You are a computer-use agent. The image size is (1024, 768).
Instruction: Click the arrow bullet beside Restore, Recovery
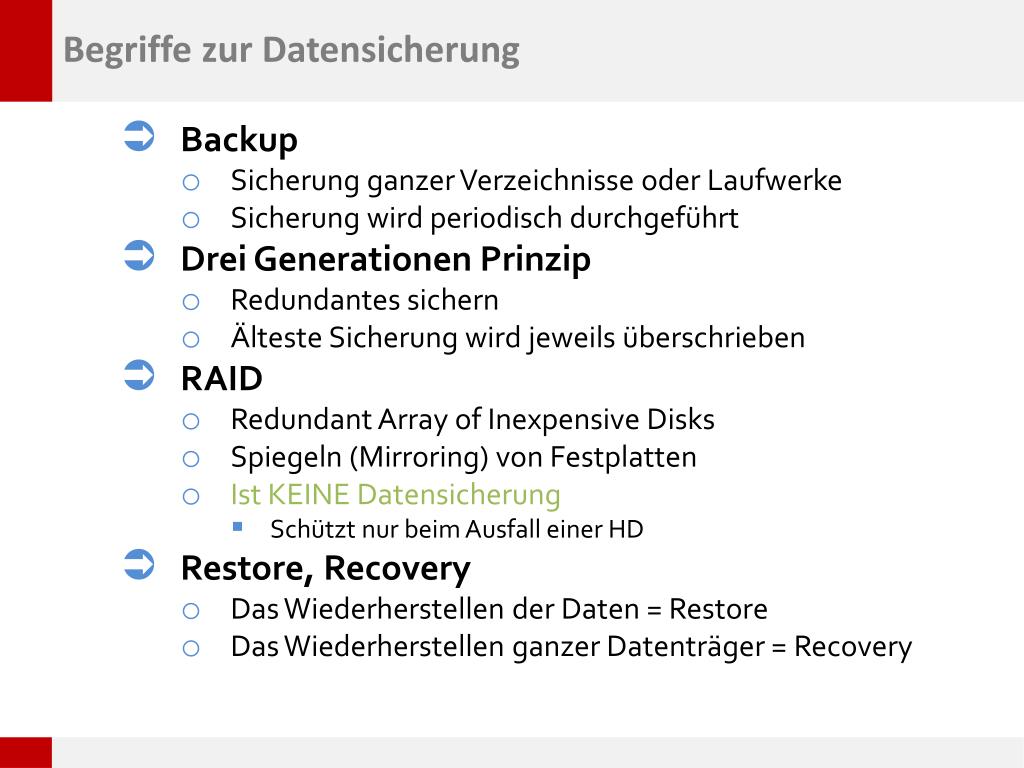(x=139, y=564)
